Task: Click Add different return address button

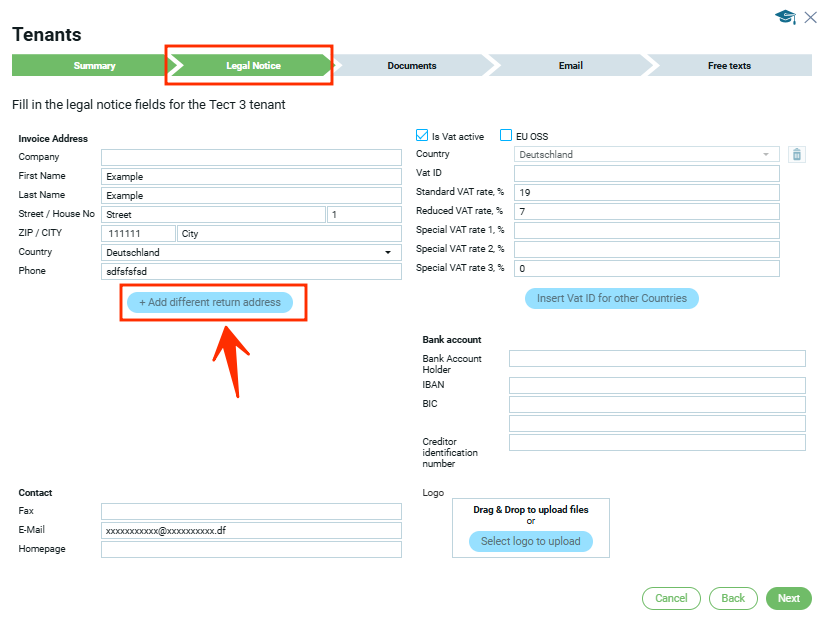Action: pos(210,302)
